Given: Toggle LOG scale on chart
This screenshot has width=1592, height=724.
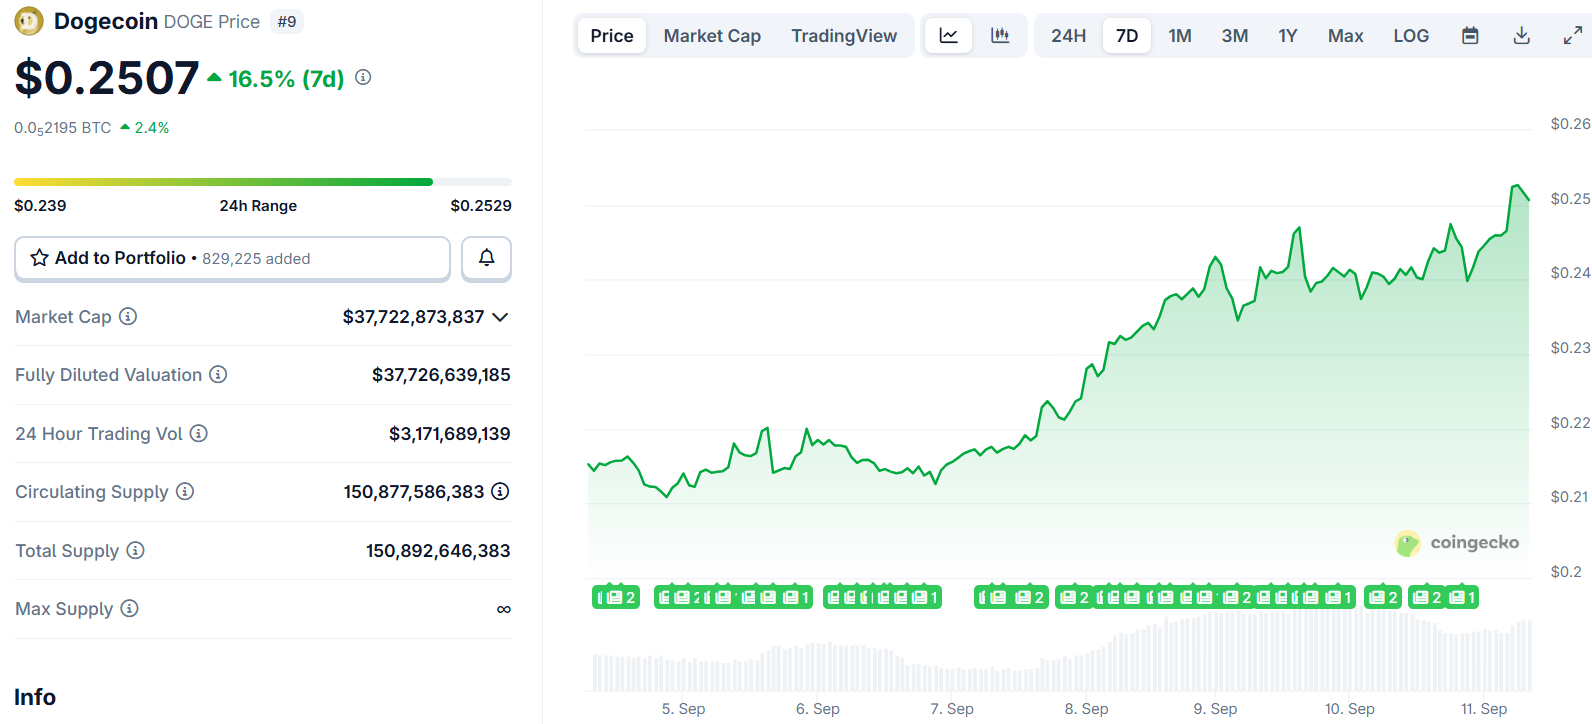Looking at the screenshot, I should [x=1411, y=36].
